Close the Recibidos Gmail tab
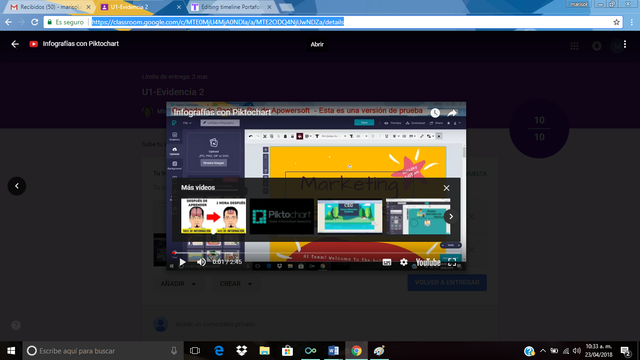This screenshot has height=360, width=640. coord(88,7)
